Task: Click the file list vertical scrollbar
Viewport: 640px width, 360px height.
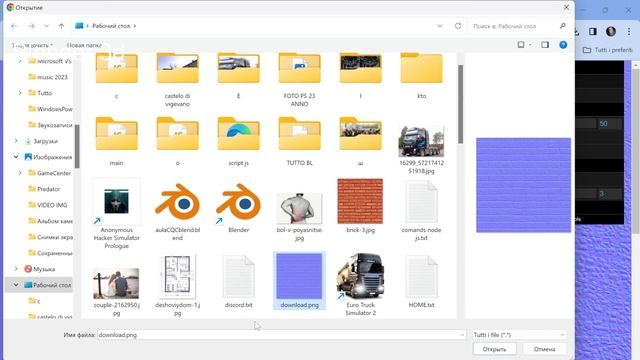Action: 460,104
